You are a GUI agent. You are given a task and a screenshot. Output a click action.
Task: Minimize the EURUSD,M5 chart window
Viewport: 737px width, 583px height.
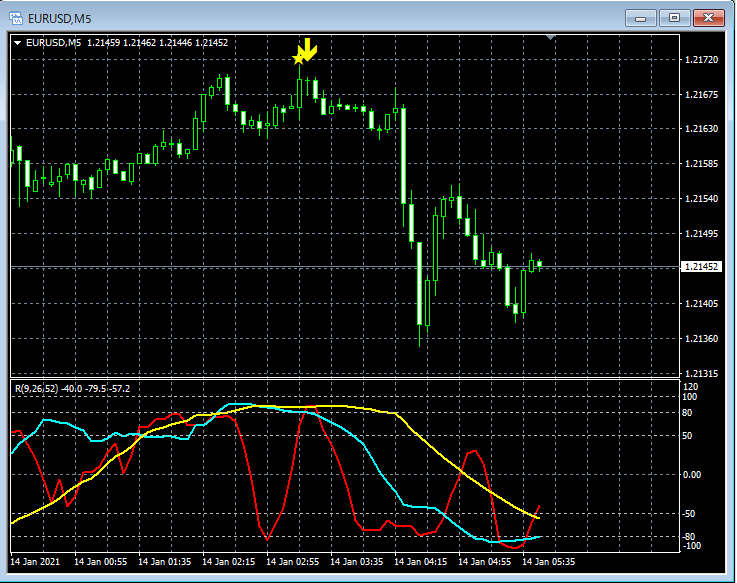click(x=640, y=17)
